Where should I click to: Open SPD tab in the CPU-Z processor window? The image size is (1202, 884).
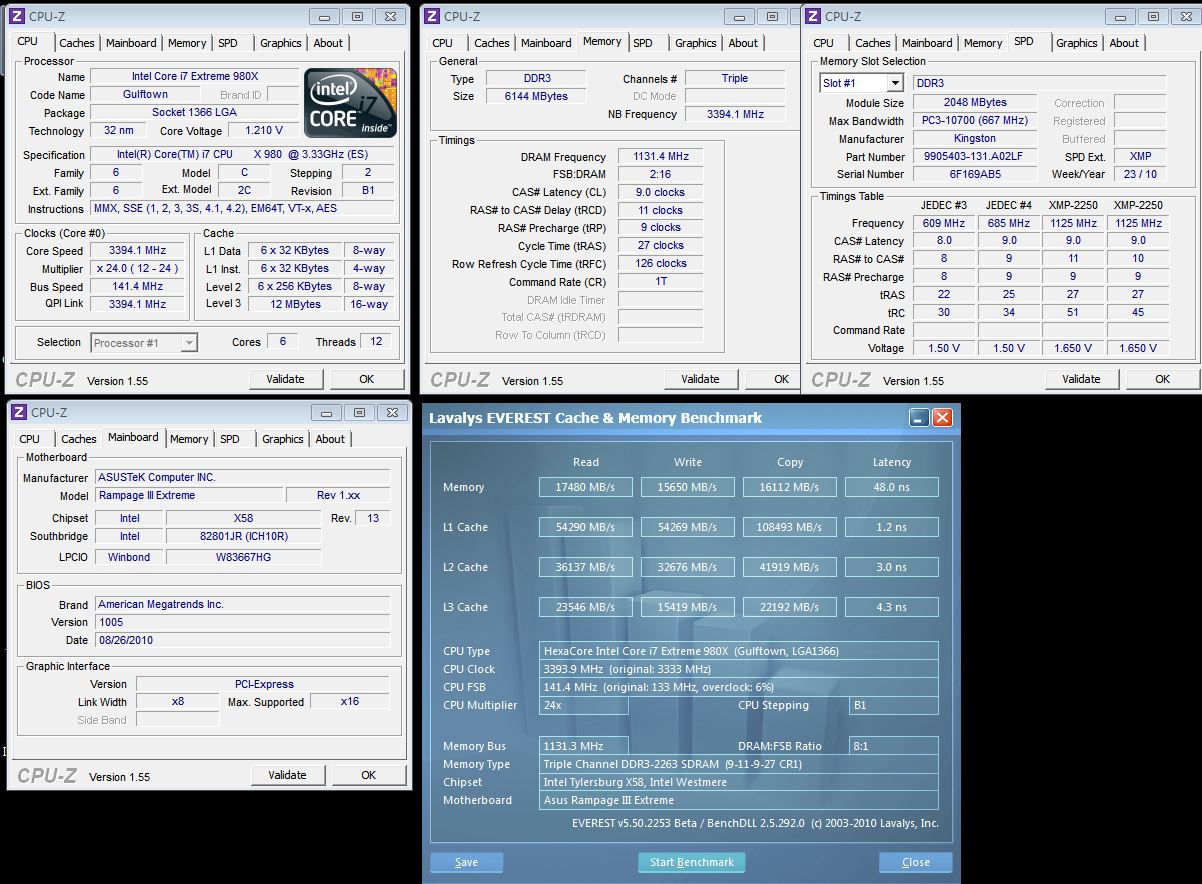point(228,43)
